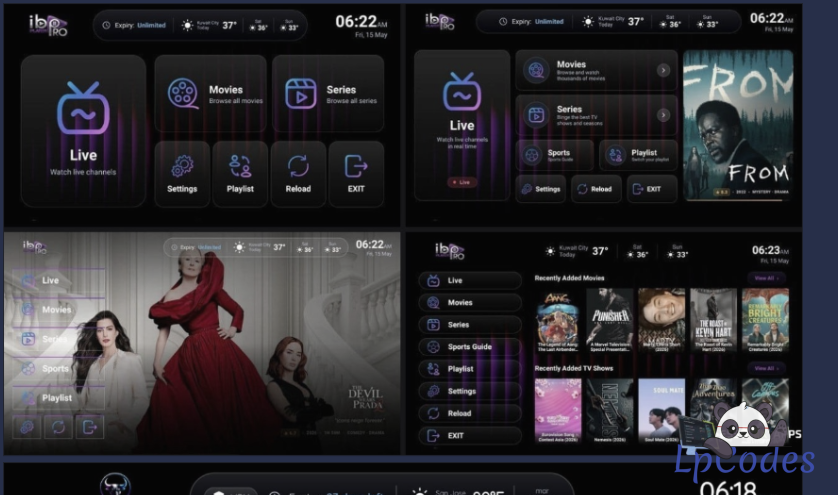The width and height of the screenshot is (838, 495).
Task: Open the large Live tile labeled 'Watch live channels'
Action: pyautogui.click(x=83, y=130)
